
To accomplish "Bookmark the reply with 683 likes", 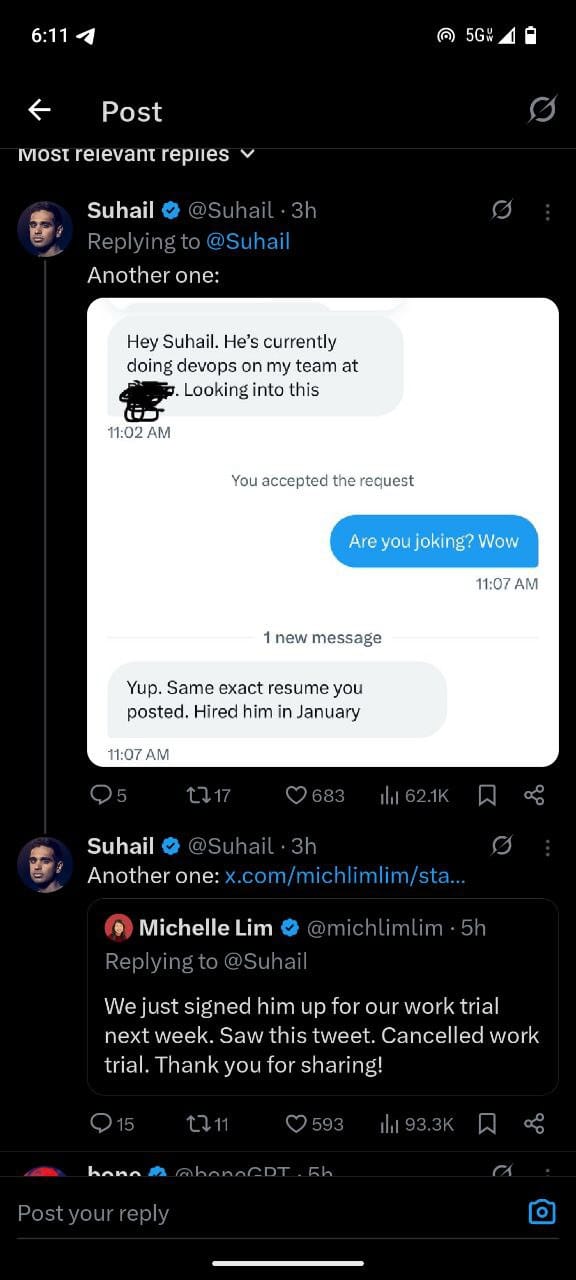I will tap(487, 795).
